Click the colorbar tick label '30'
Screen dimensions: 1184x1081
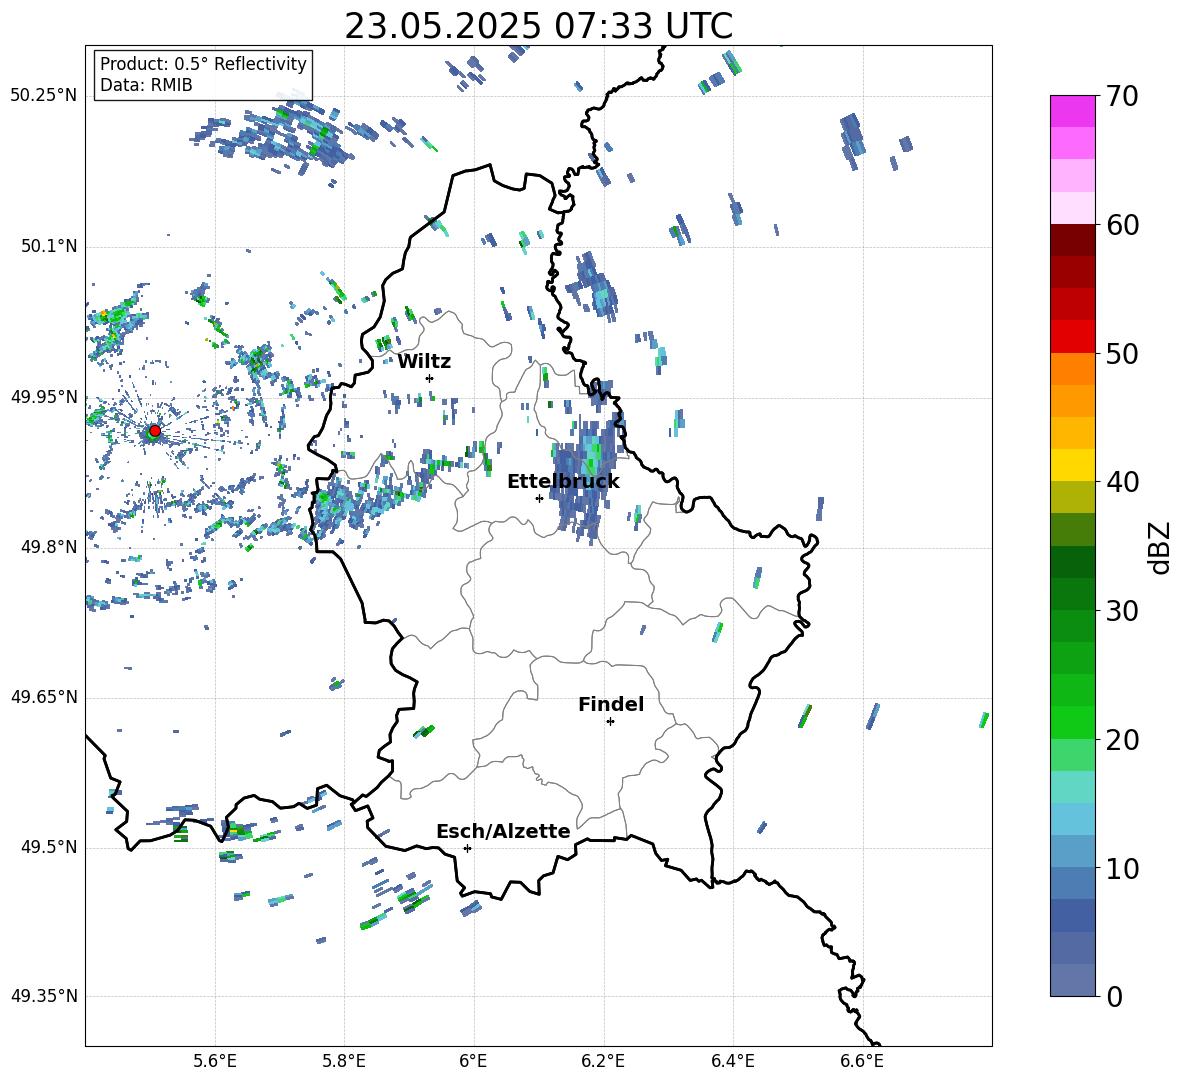click(x=1121, y=611)
